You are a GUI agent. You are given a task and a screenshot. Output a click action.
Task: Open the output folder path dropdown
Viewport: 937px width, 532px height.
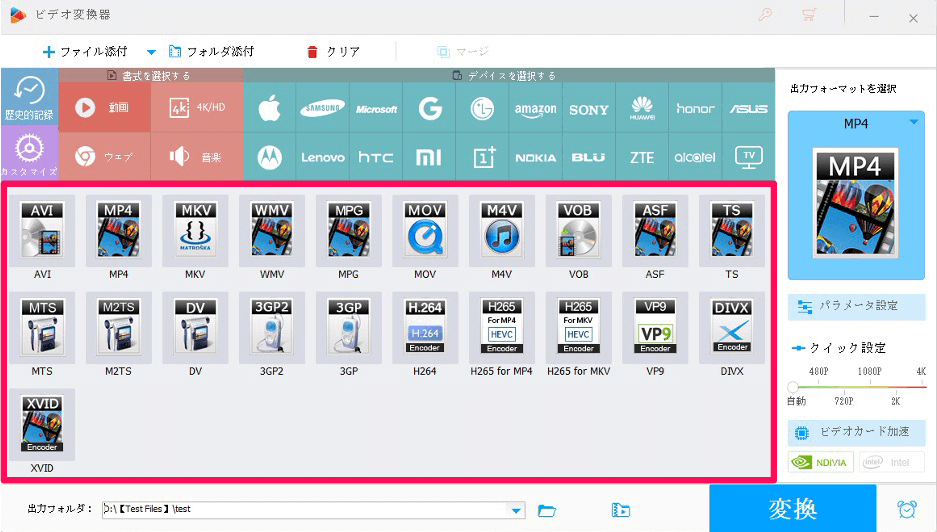516,511
